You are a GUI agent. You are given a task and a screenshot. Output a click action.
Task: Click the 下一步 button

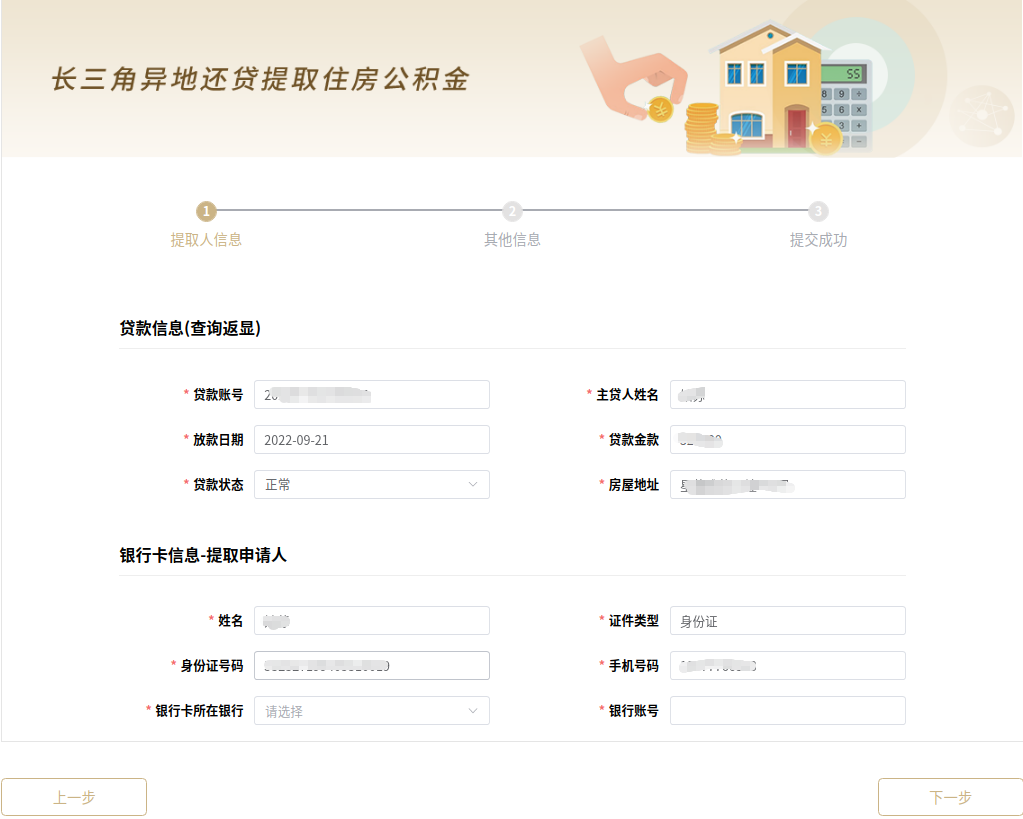(x=949, y=797)
